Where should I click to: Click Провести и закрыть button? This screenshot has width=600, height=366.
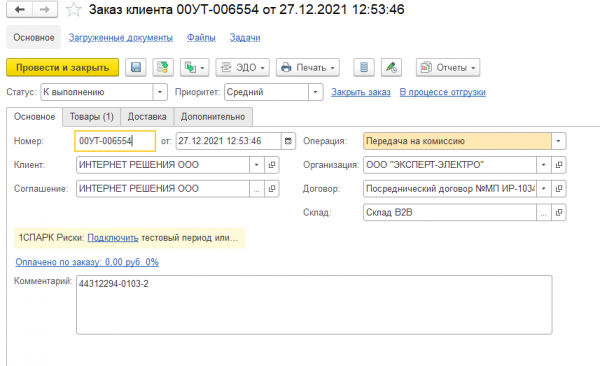(x=63, y=67)
